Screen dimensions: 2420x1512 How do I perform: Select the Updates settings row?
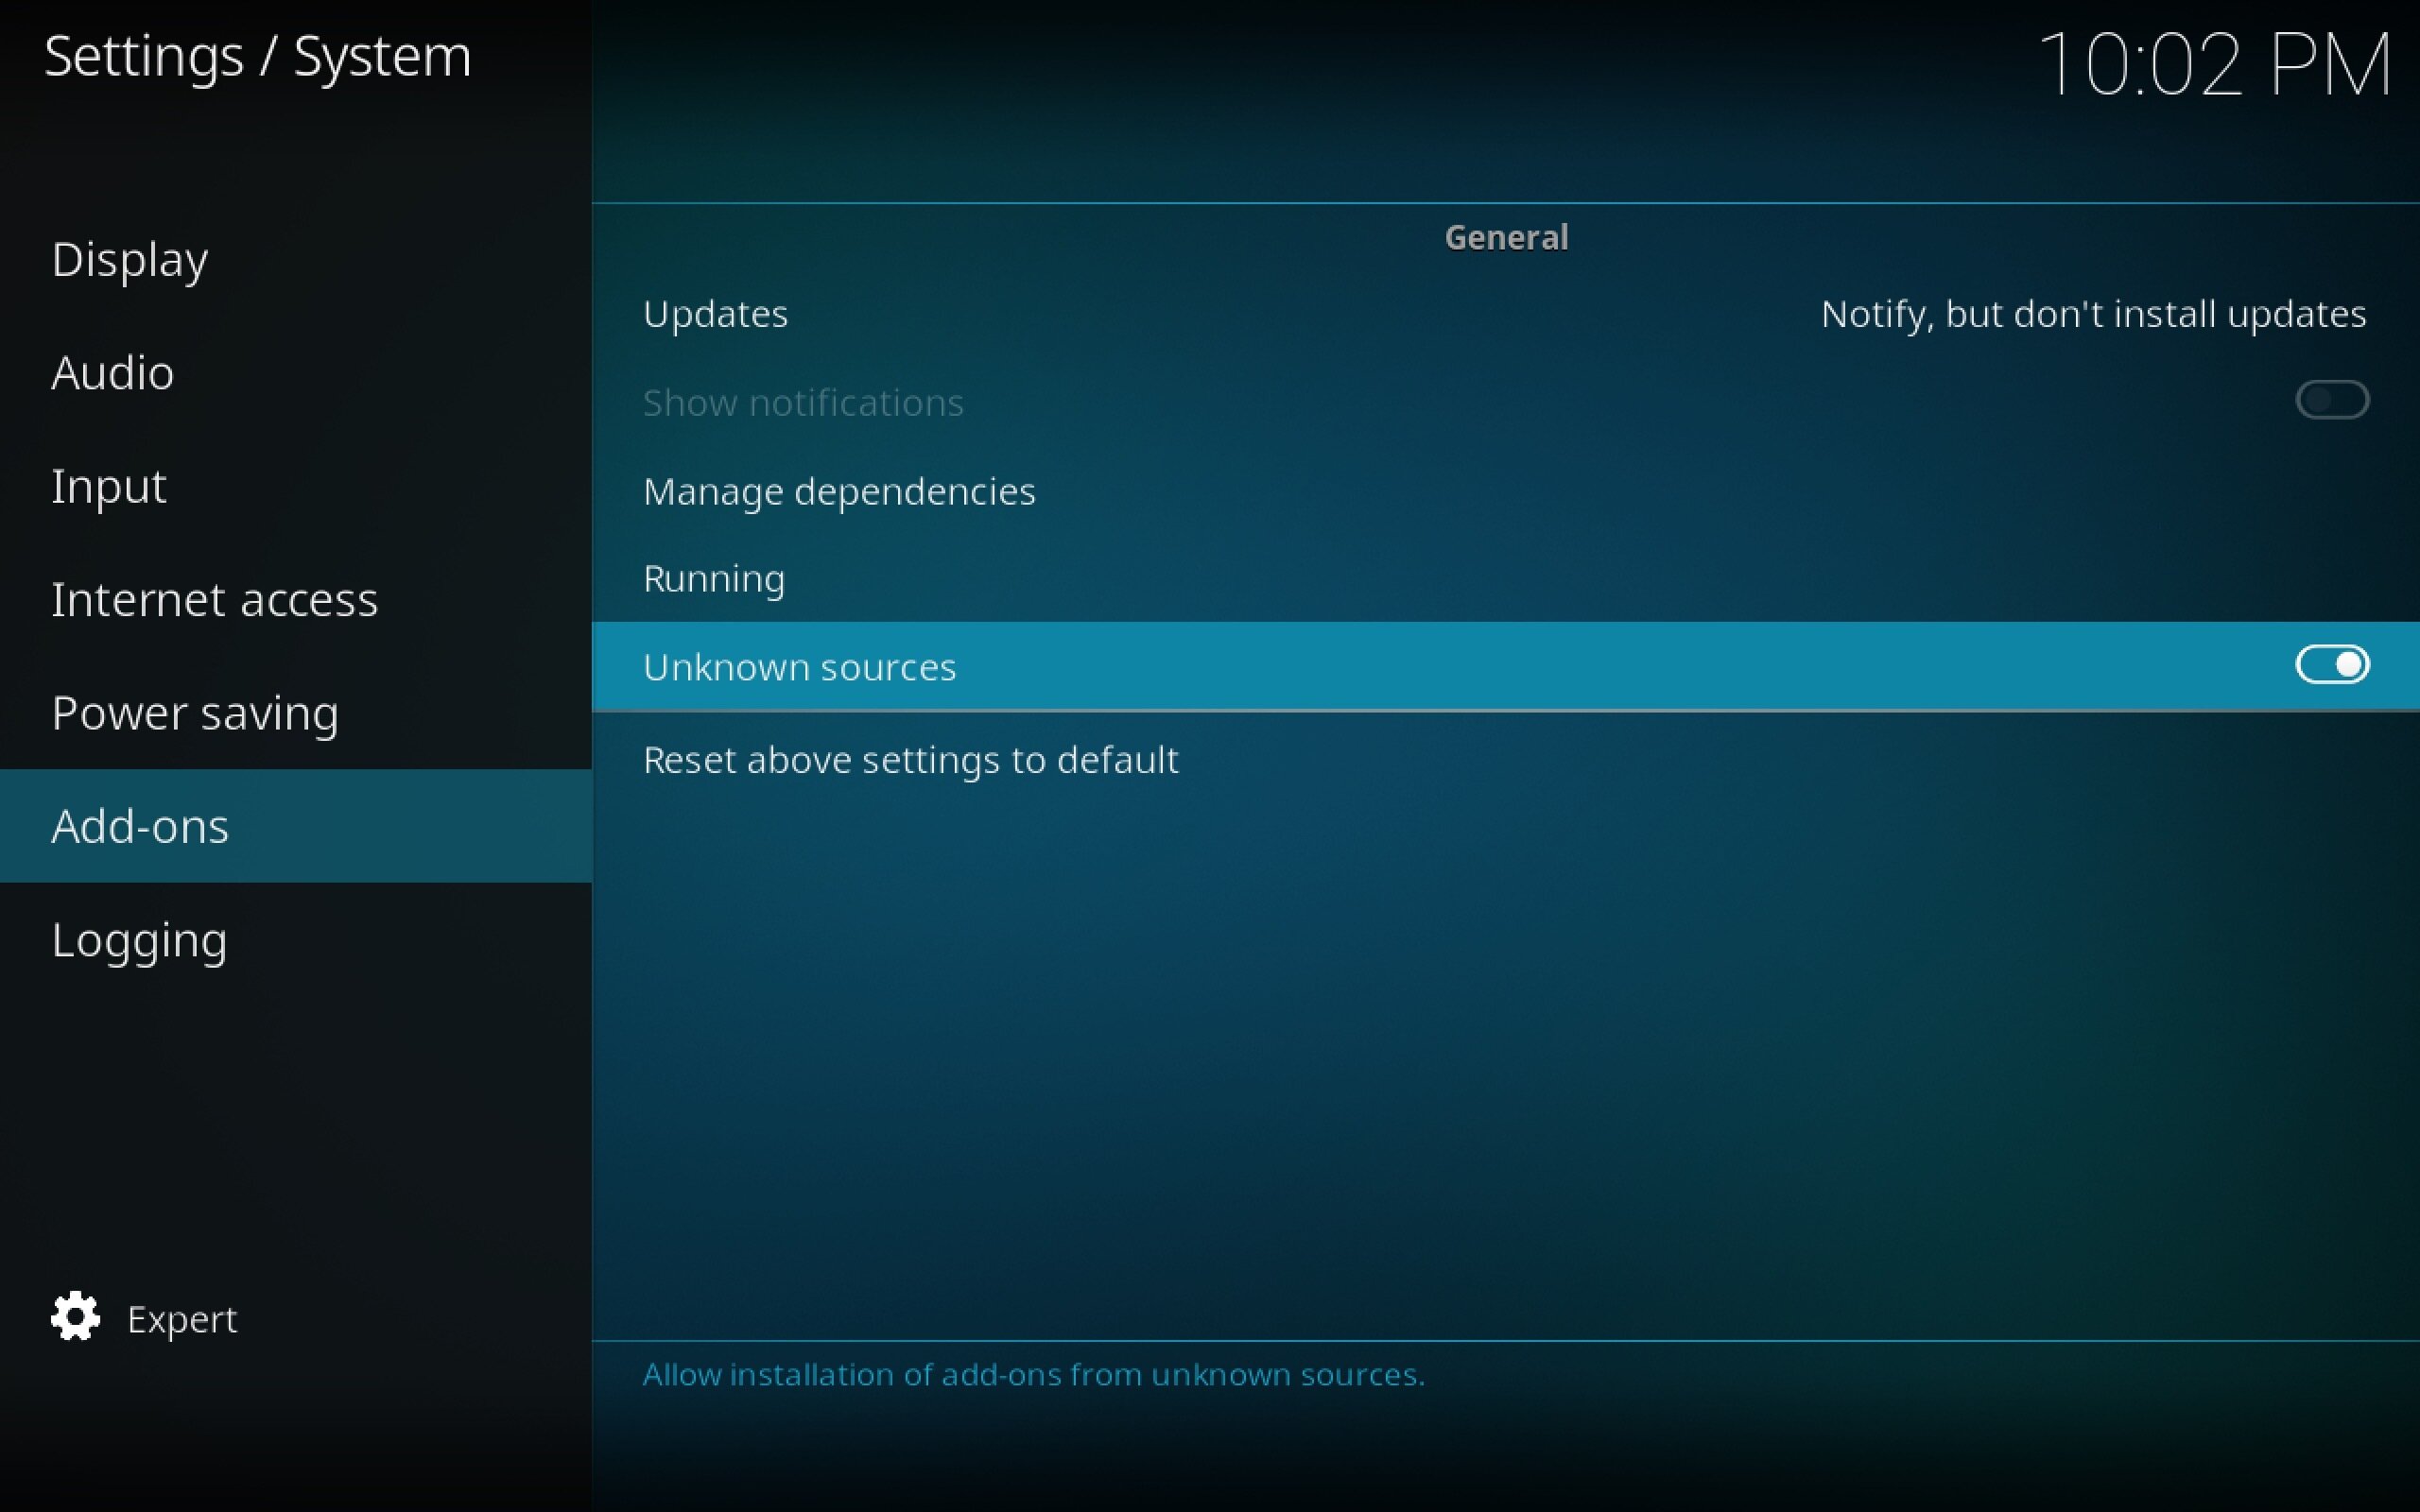[x=1505, y=314]
